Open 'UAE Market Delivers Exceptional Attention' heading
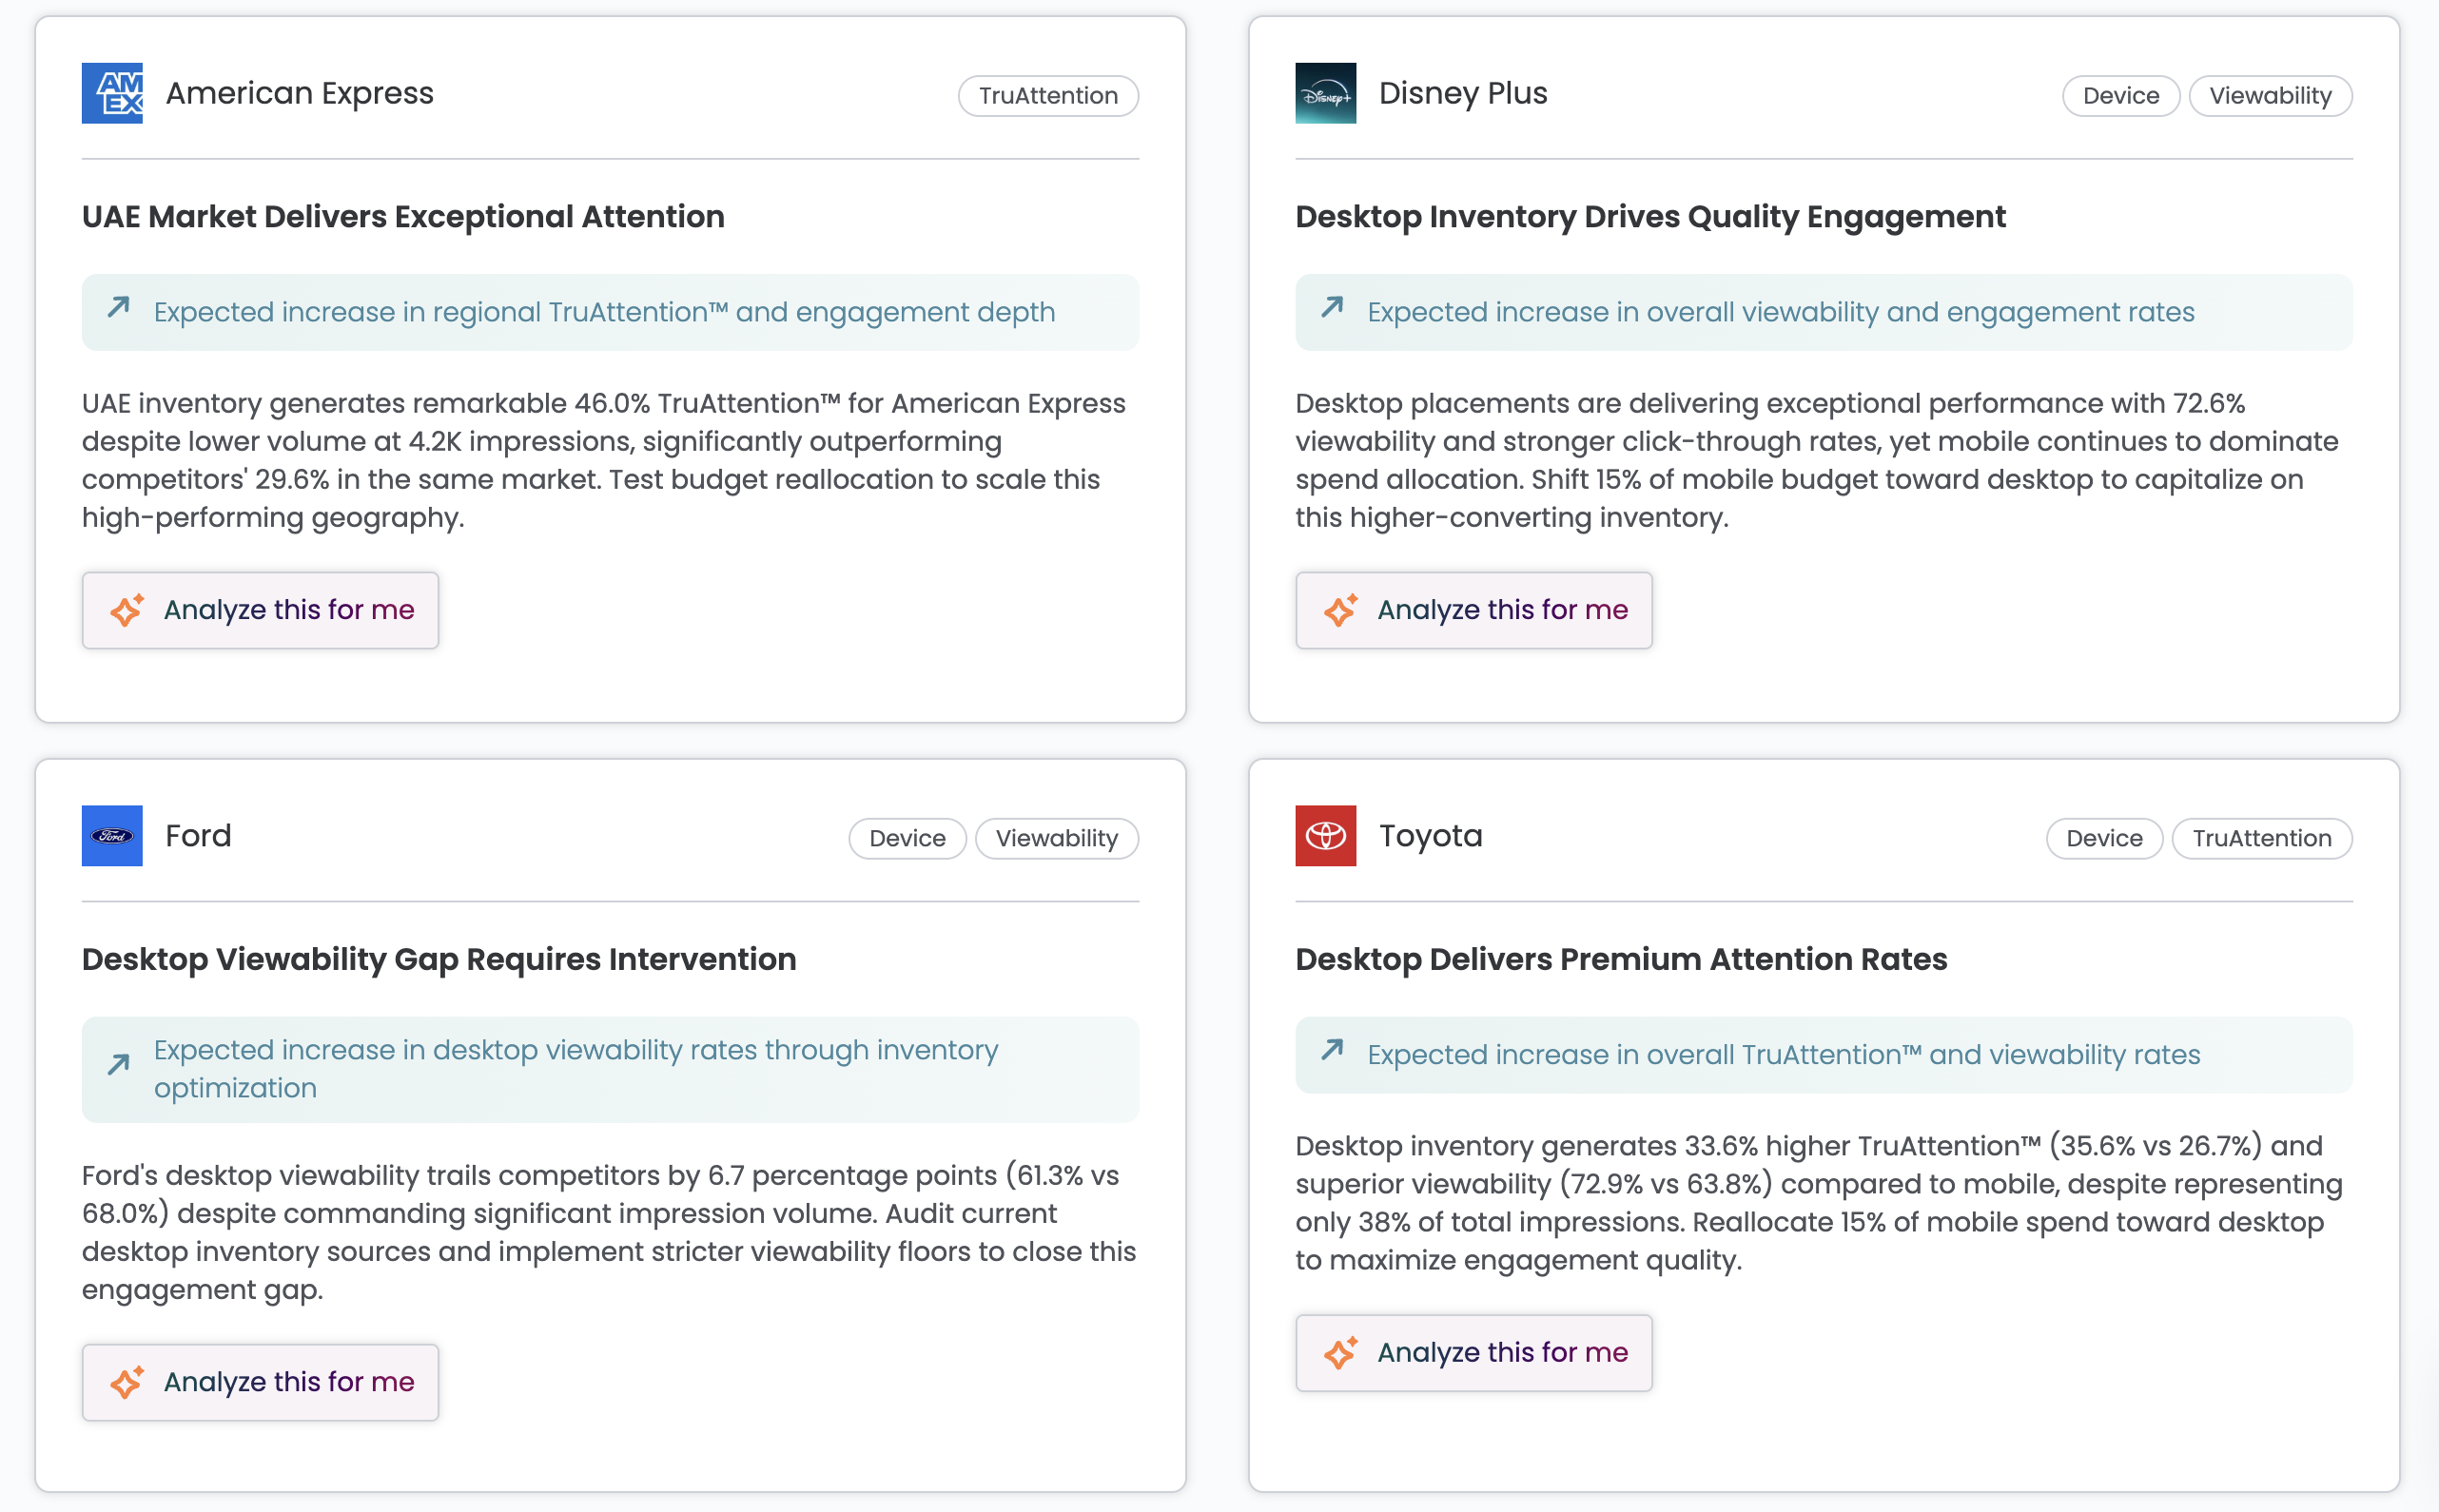 pos(403,217)
